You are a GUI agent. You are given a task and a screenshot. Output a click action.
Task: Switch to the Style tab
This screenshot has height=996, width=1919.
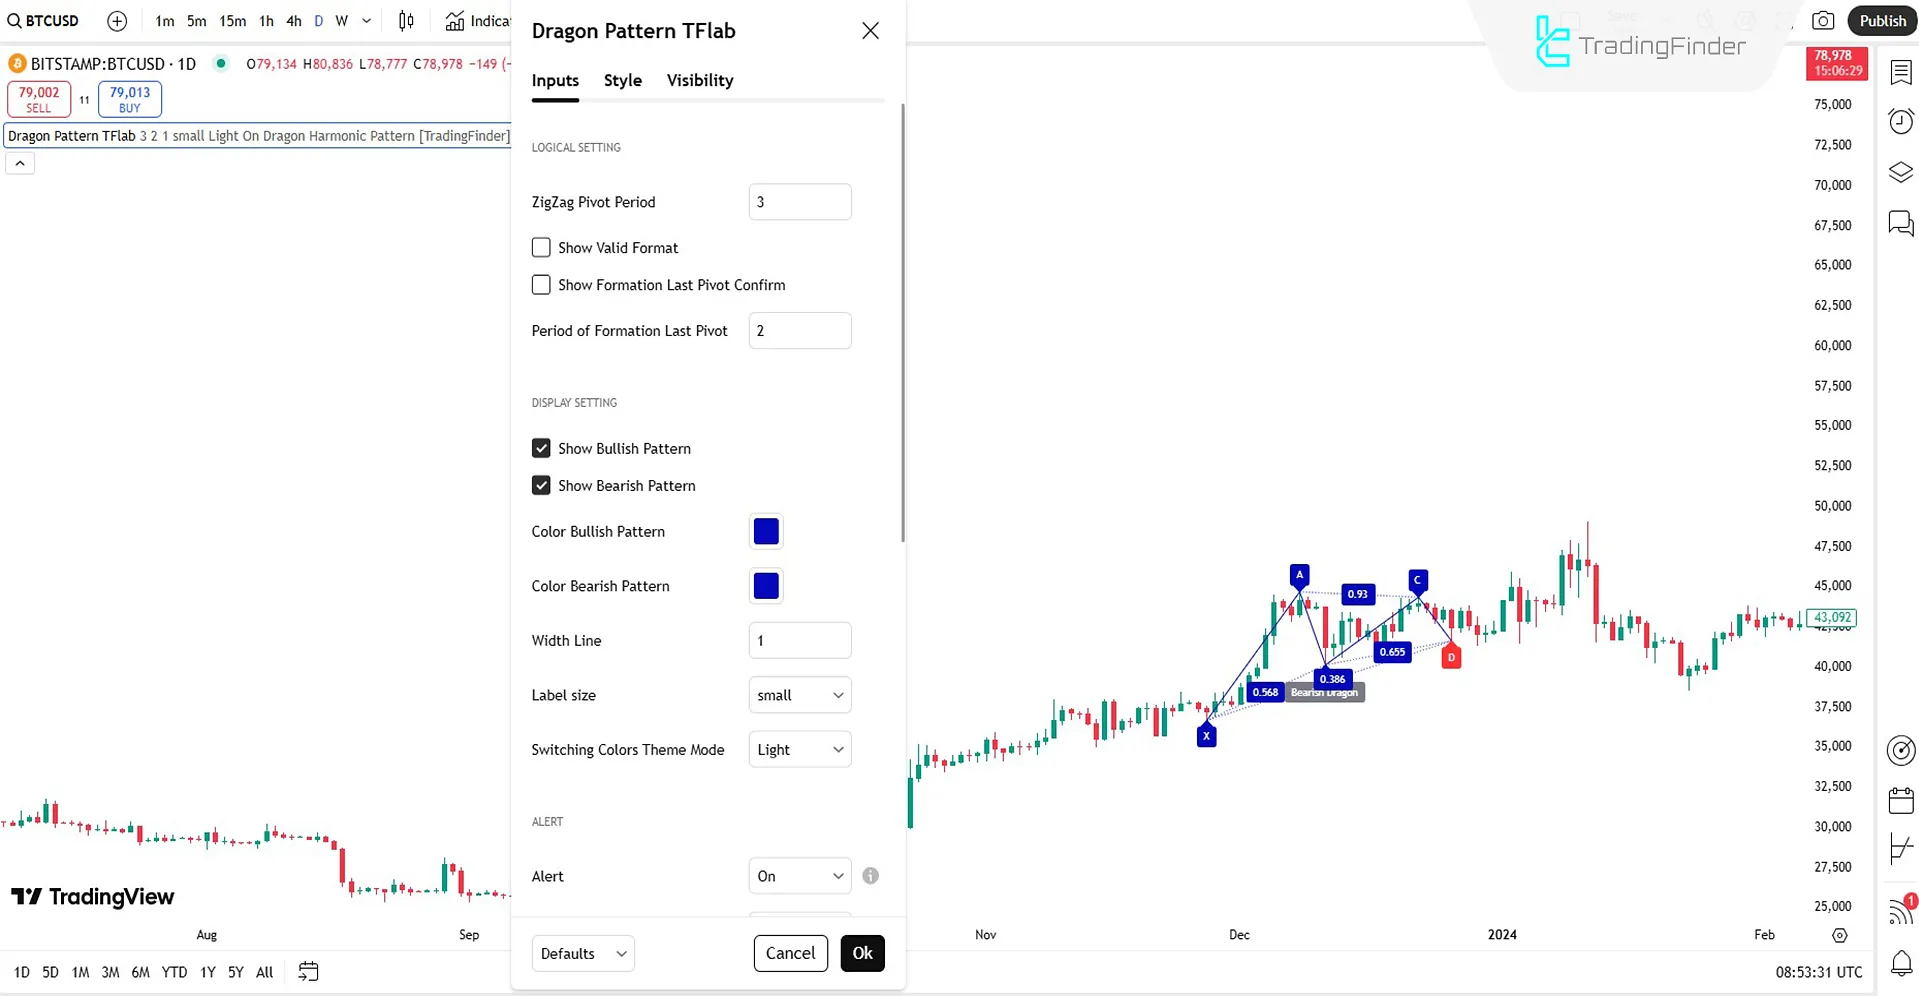(x=623, y=80)
